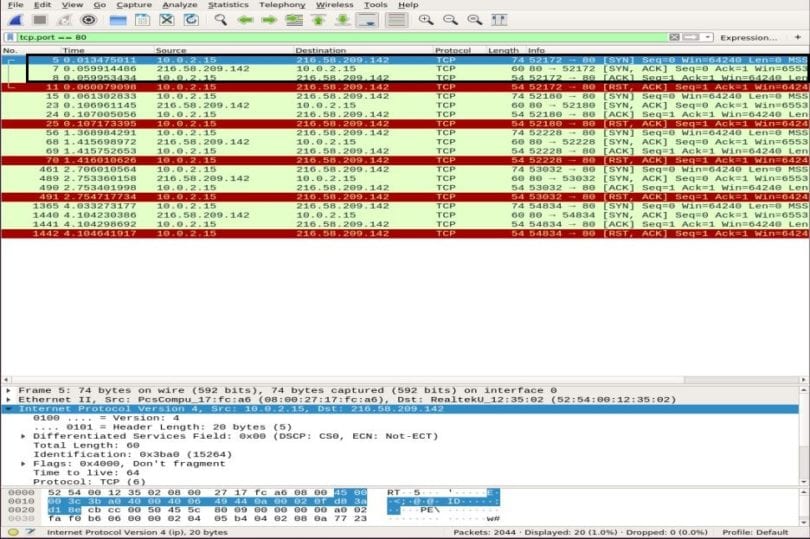Go forward to next packet
The width and height of the screenshot is (810, 539).
[x=269, y=20]
